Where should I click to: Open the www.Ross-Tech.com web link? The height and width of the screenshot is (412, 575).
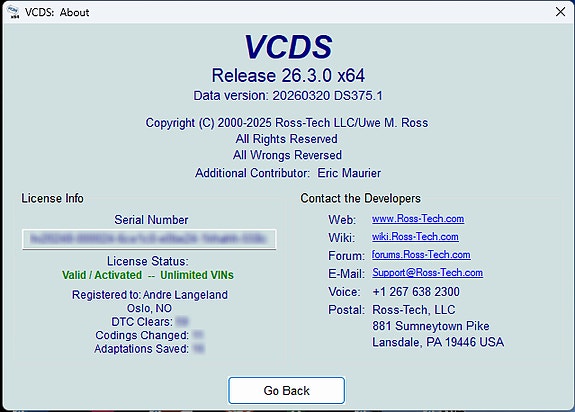point(418,219)
